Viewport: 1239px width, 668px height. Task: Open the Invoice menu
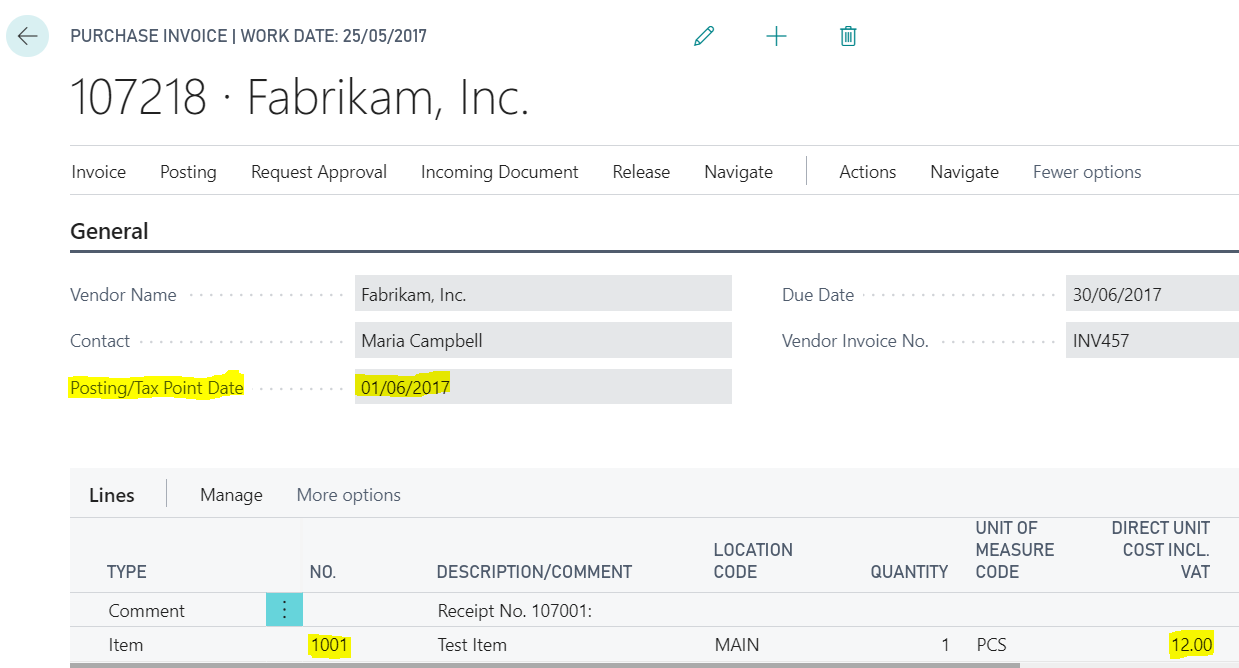click(98, 172)
